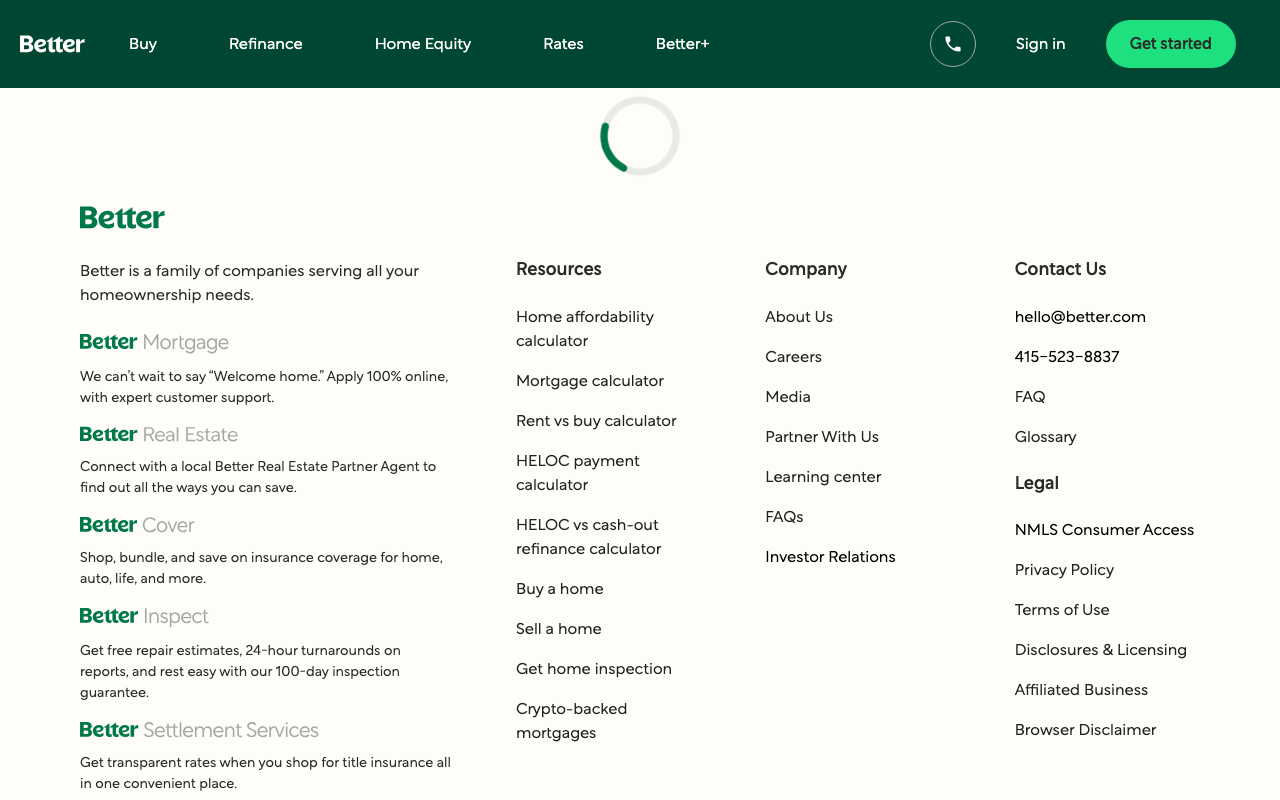Expand the Refinance navigation menu
Image resolution: width=1280 pixels, height=800 pixels.
[266, 44]
